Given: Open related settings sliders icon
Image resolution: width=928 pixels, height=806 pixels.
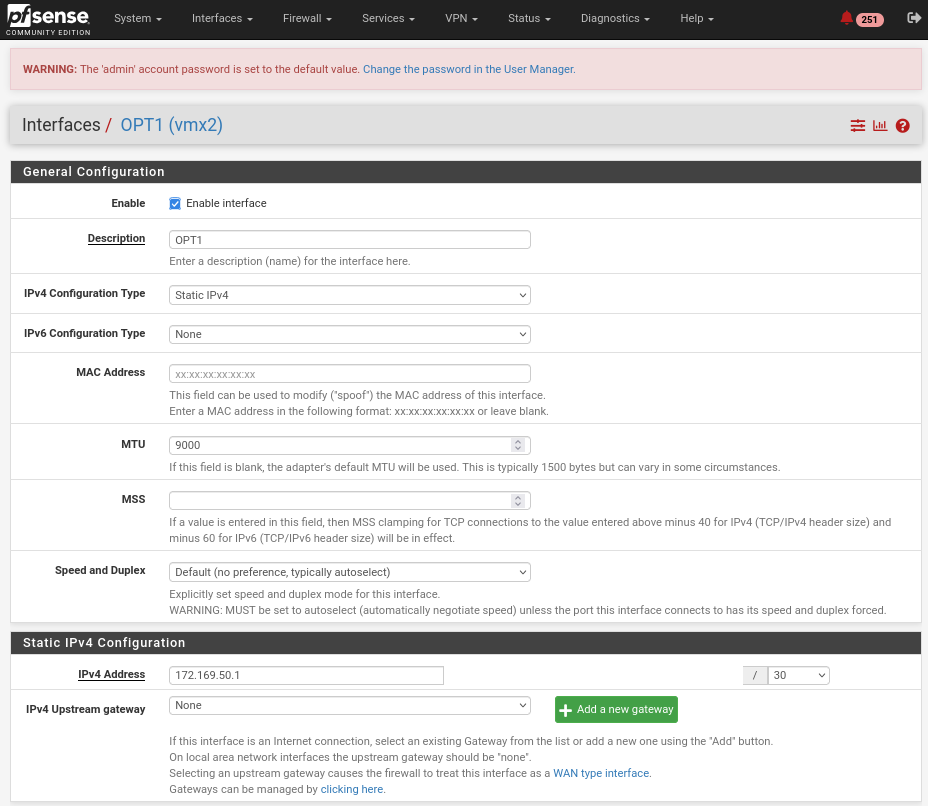Looking at the screenshot, I should coord(858,125).
